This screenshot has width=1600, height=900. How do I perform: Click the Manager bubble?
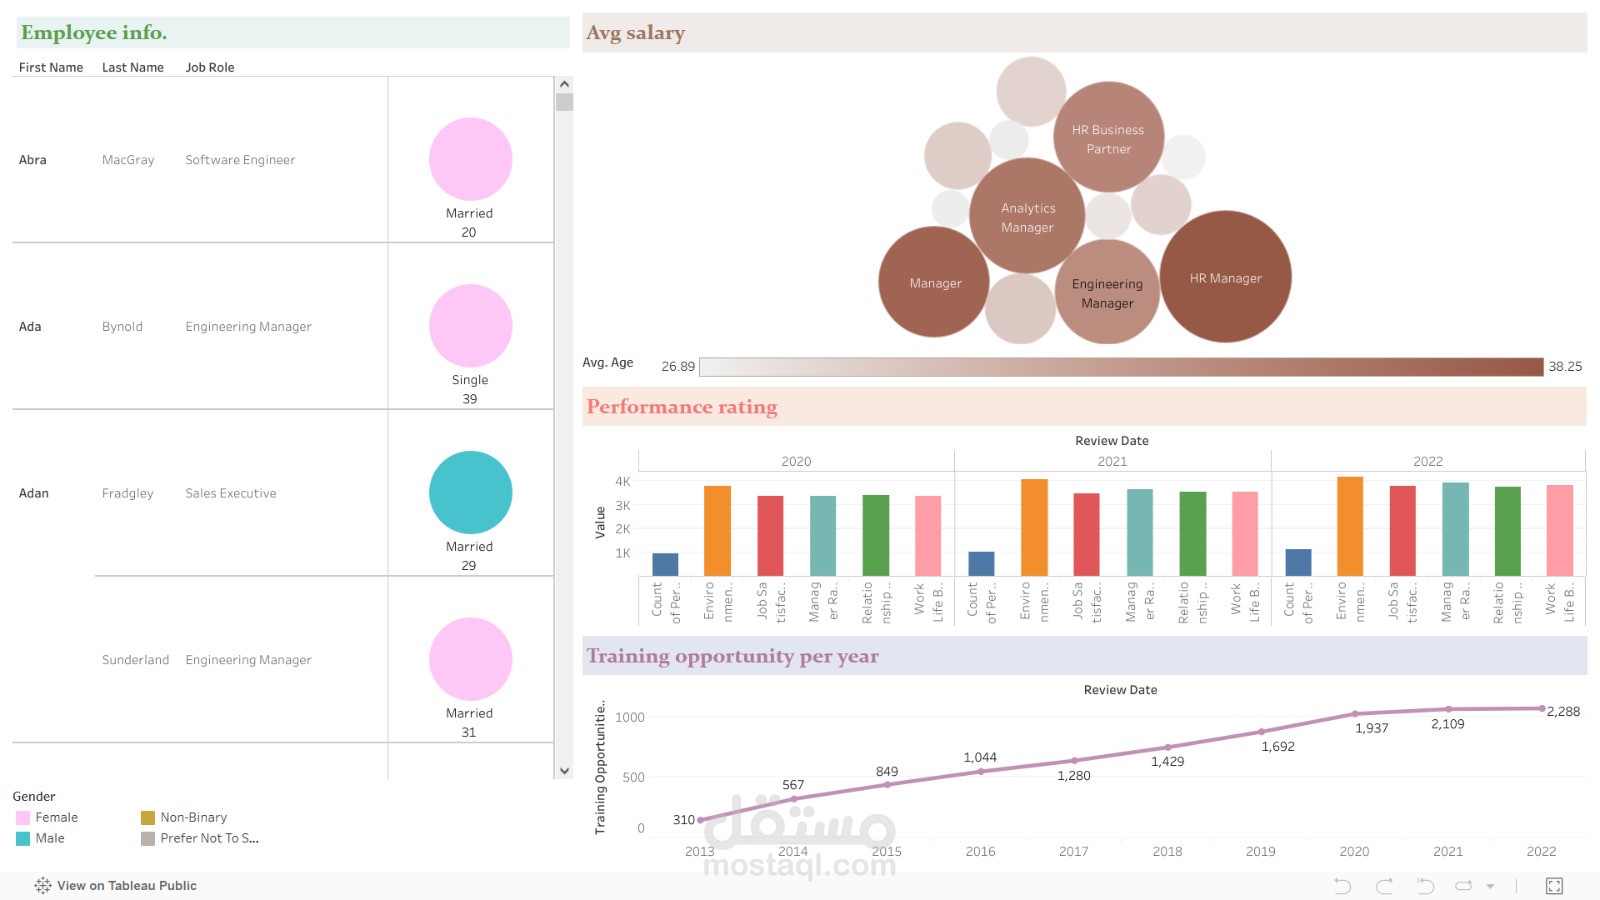934,282
